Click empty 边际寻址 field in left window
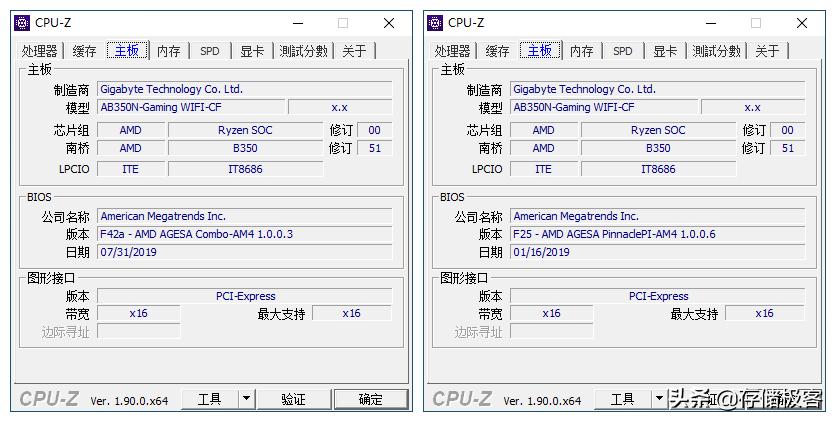 click(139, 331)
